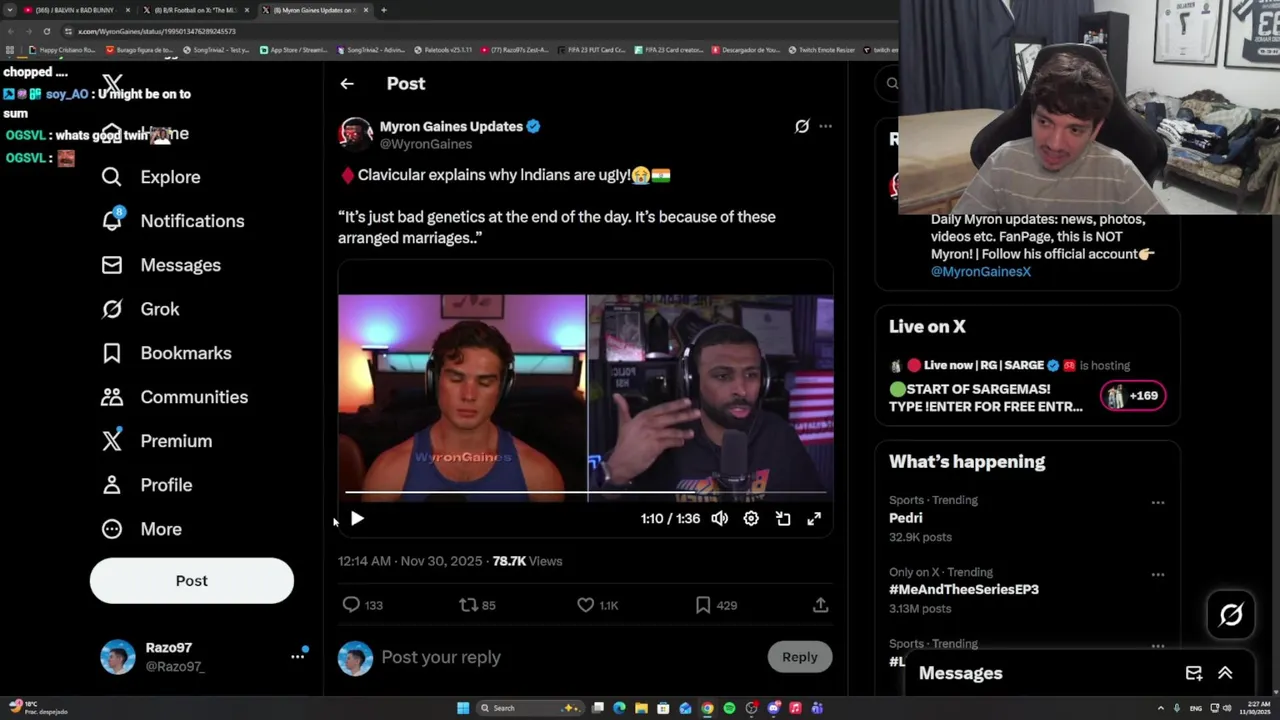
Task: Reload the page
Action: [46, 31]
